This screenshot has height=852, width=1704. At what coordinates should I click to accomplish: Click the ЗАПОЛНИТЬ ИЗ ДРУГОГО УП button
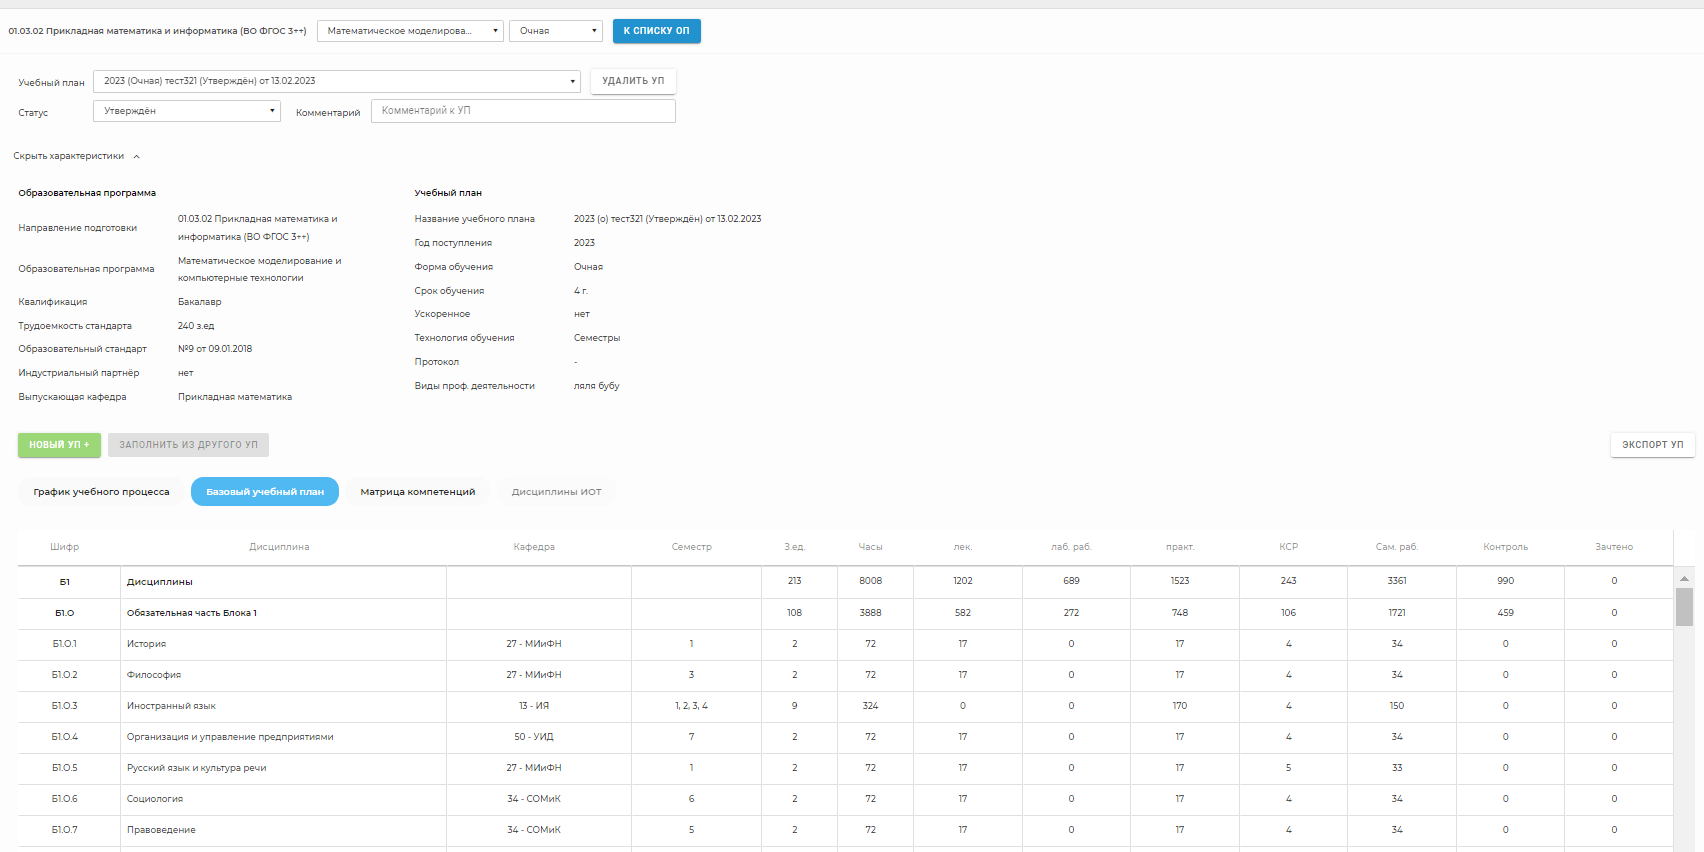pos(188,445)
